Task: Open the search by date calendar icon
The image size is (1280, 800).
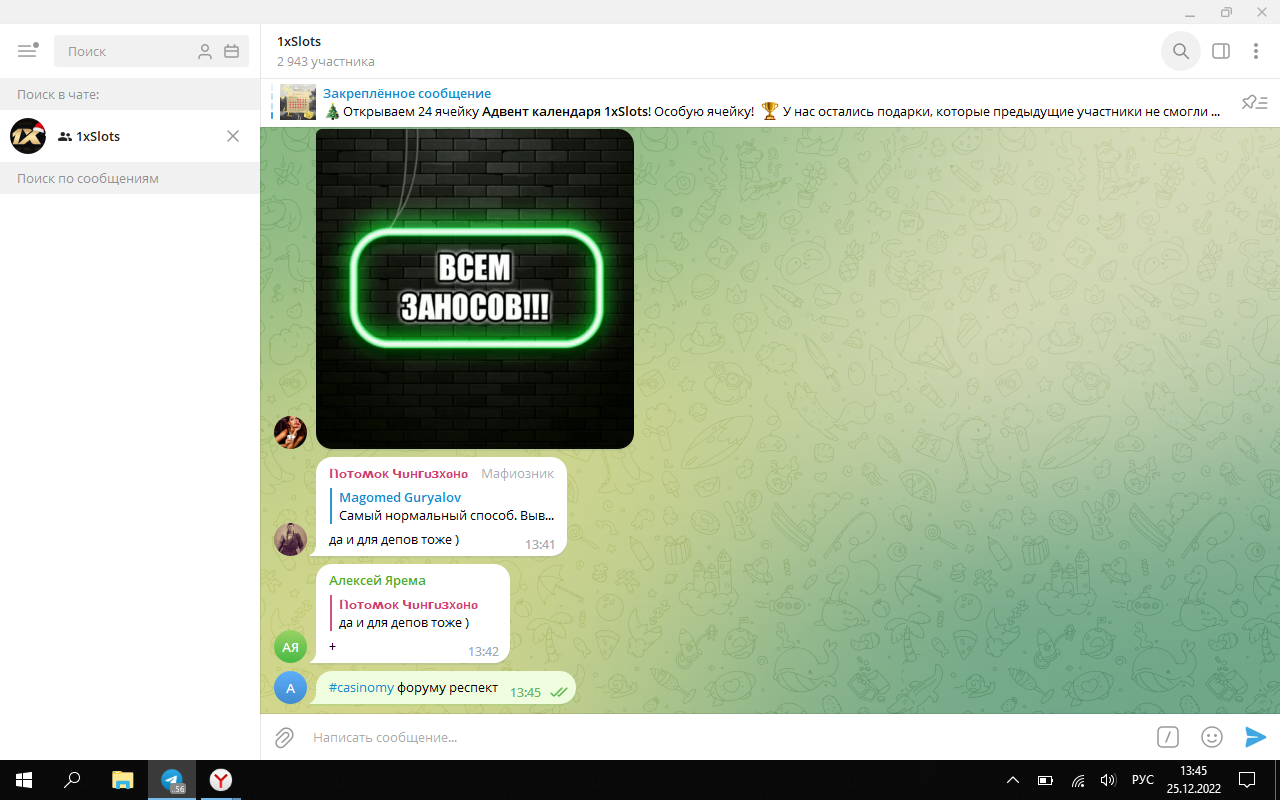Action: [x=232, y=51]
